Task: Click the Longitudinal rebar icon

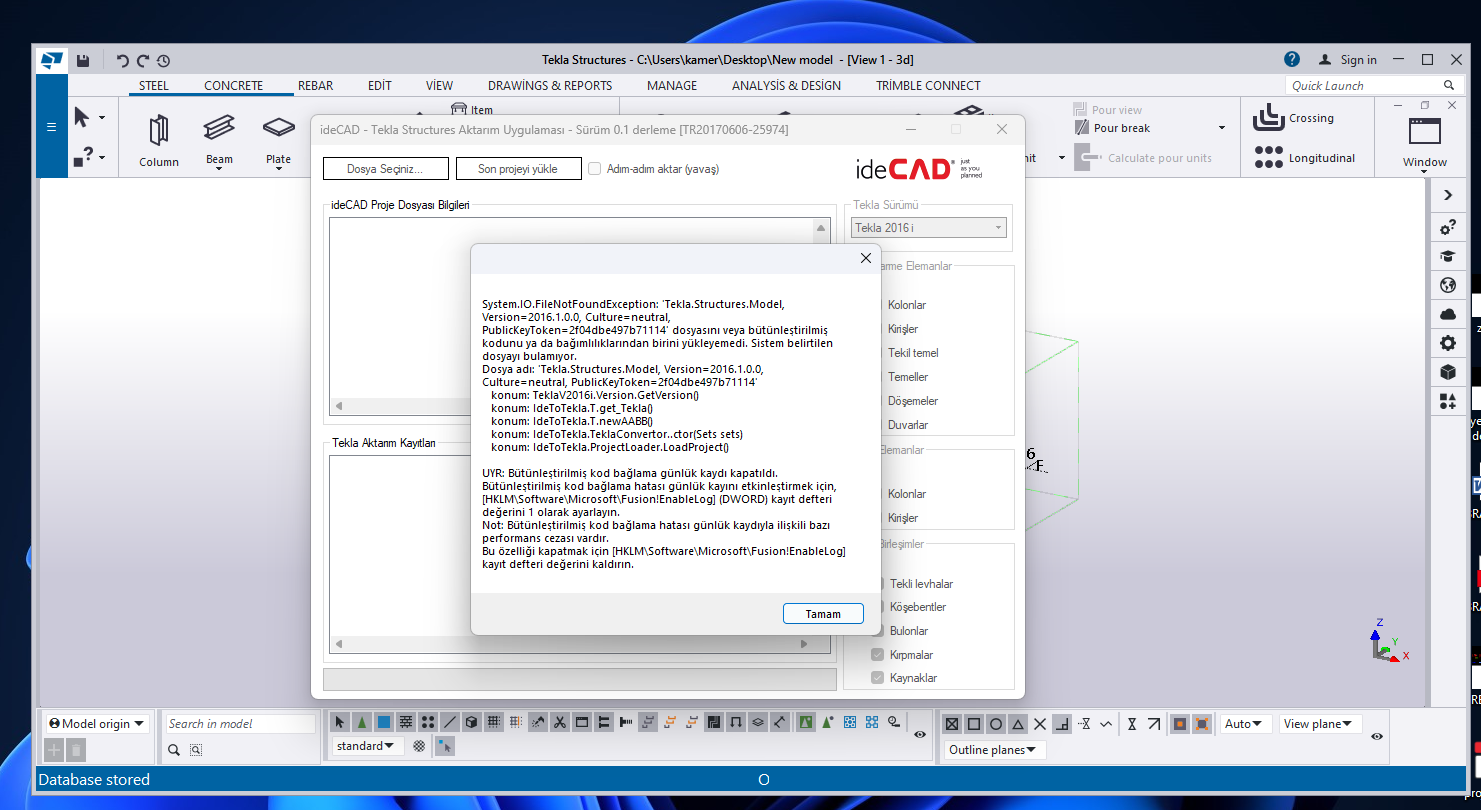Action: point(1268,157)
